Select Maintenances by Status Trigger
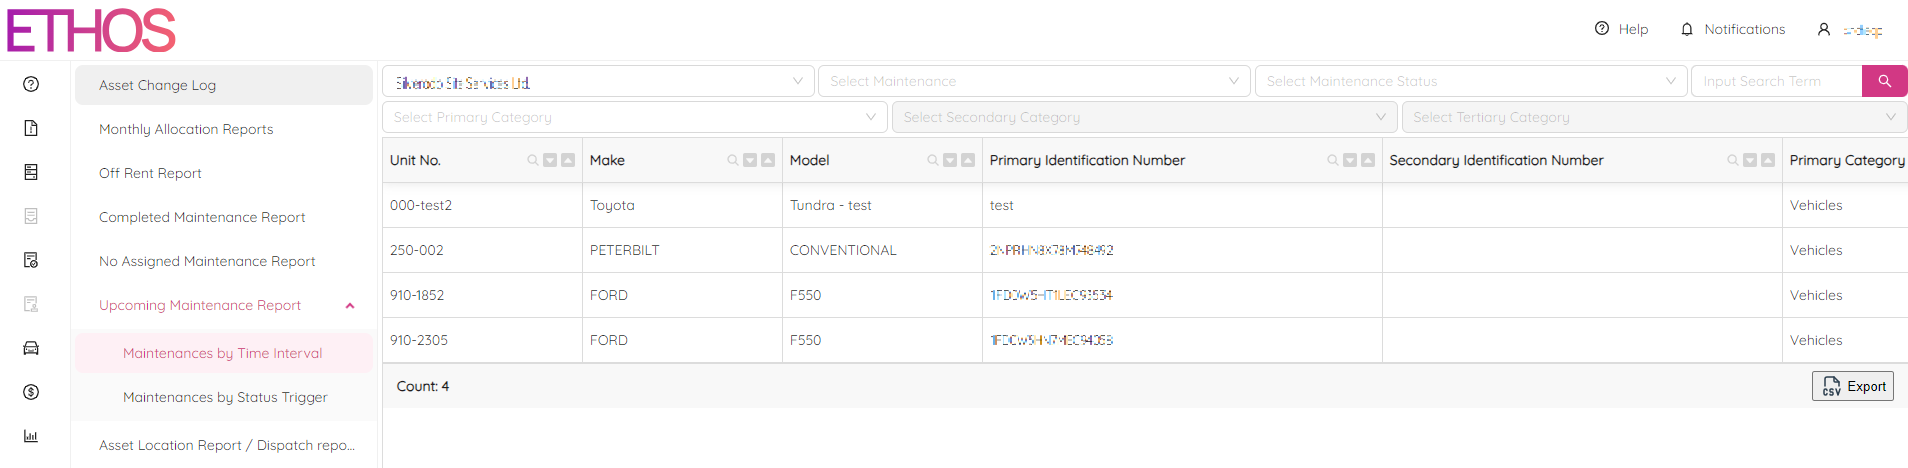Image resolution: width=1908 pixels, height=468 pixels. click(225, 397)
